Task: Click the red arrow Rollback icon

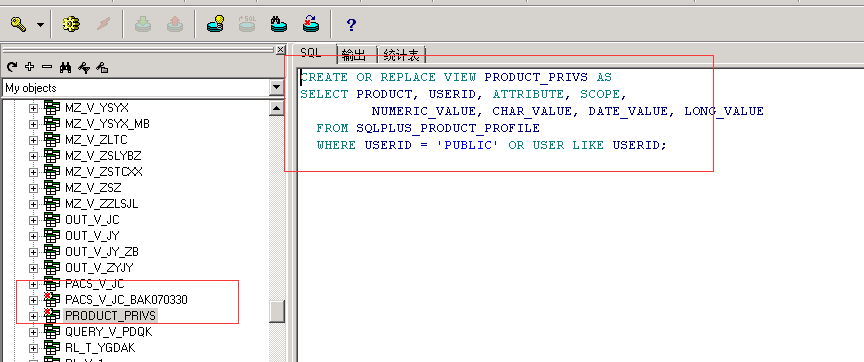Action: pyautogui.click(x=175, y=24)
